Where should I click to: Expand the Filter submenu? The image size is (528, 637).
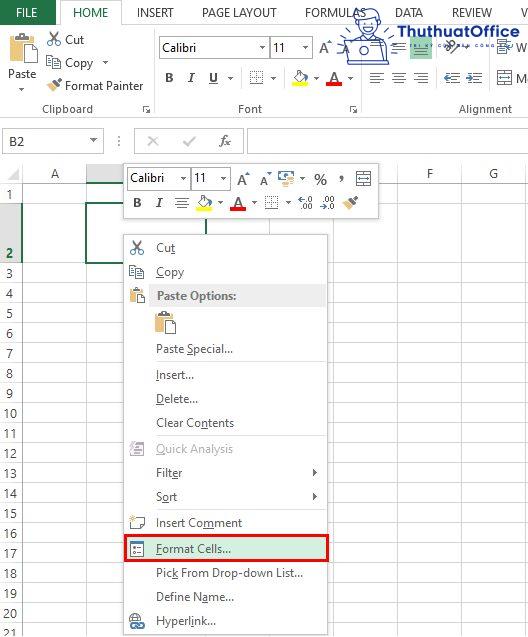pos(225,473)
